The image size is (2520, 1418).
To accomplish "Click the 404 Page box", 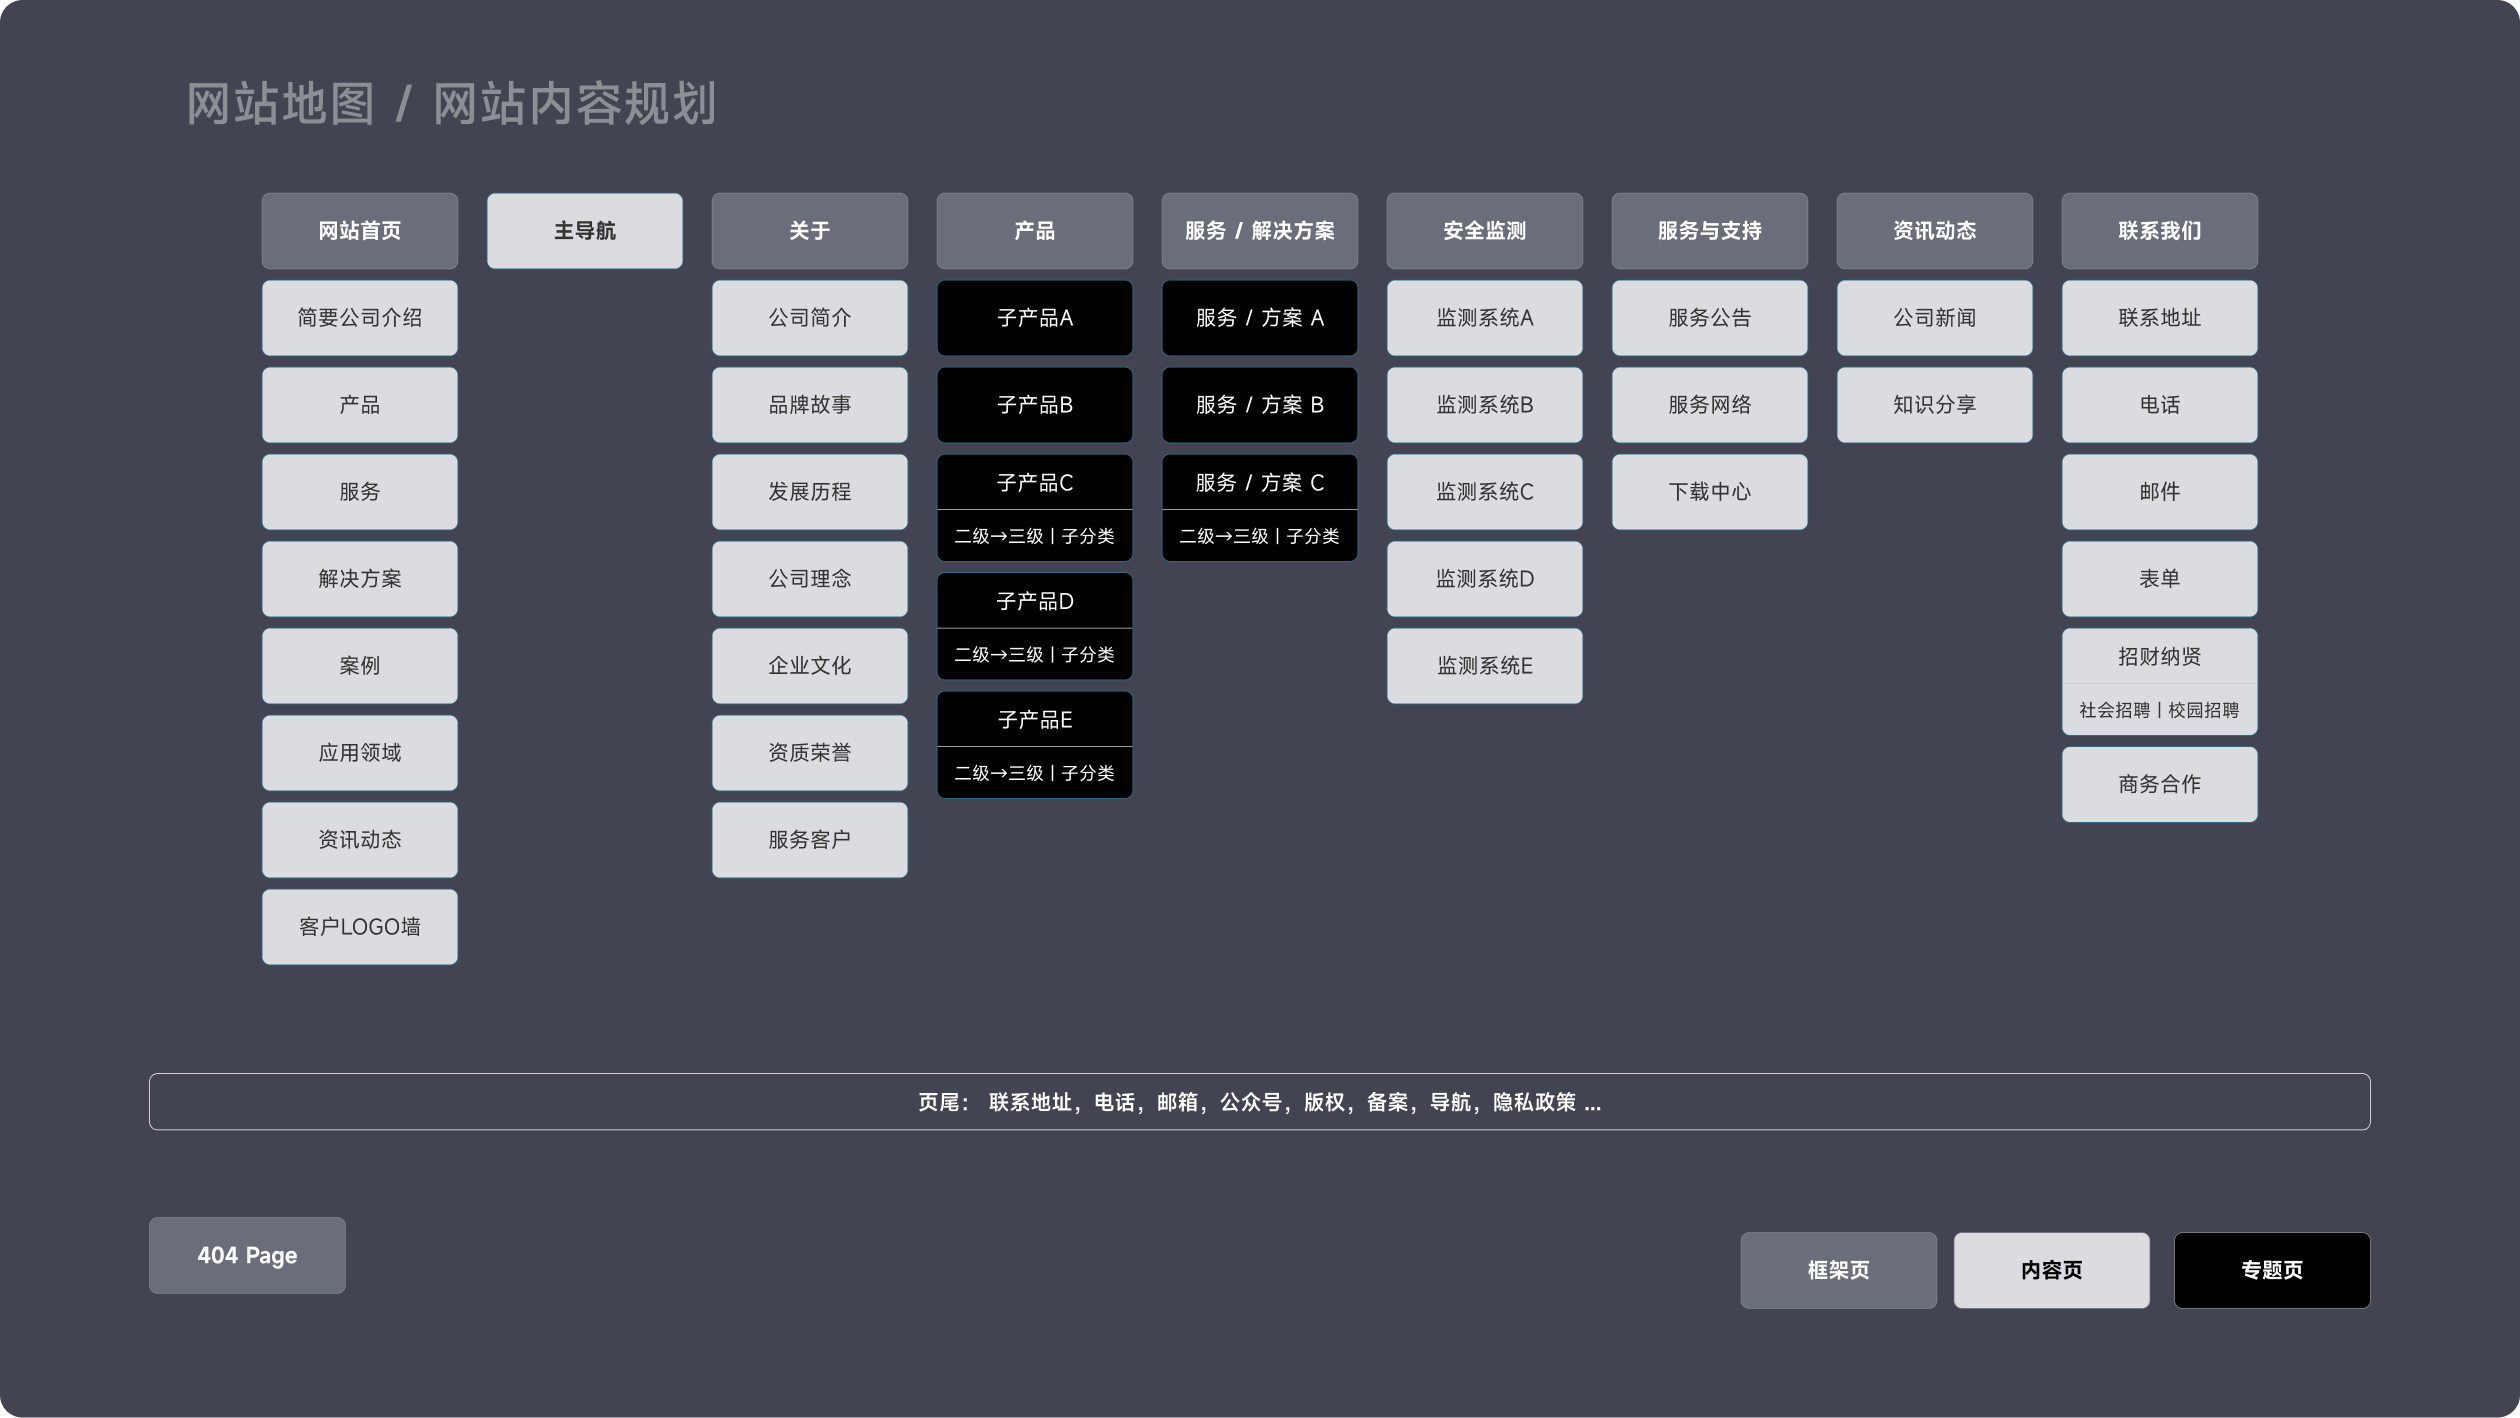I will coord(247,1255).
